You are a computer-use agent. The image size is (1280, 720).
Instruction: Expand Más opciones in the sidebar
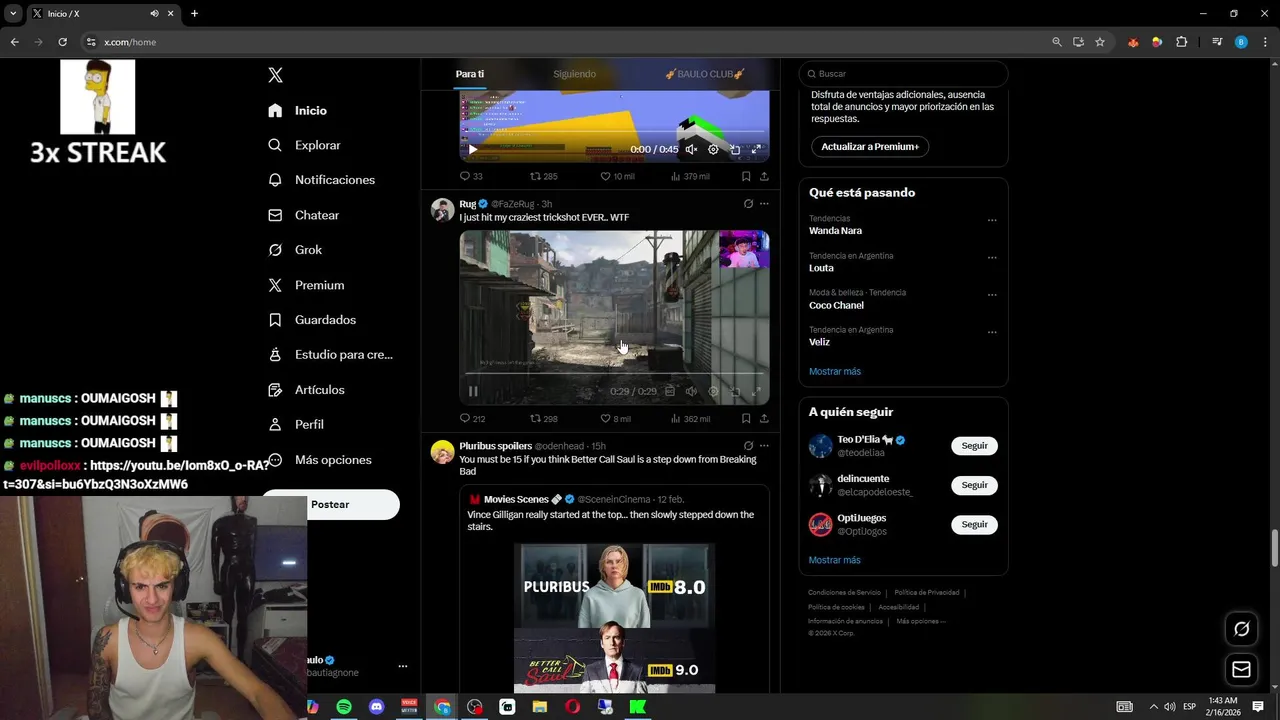320,460
